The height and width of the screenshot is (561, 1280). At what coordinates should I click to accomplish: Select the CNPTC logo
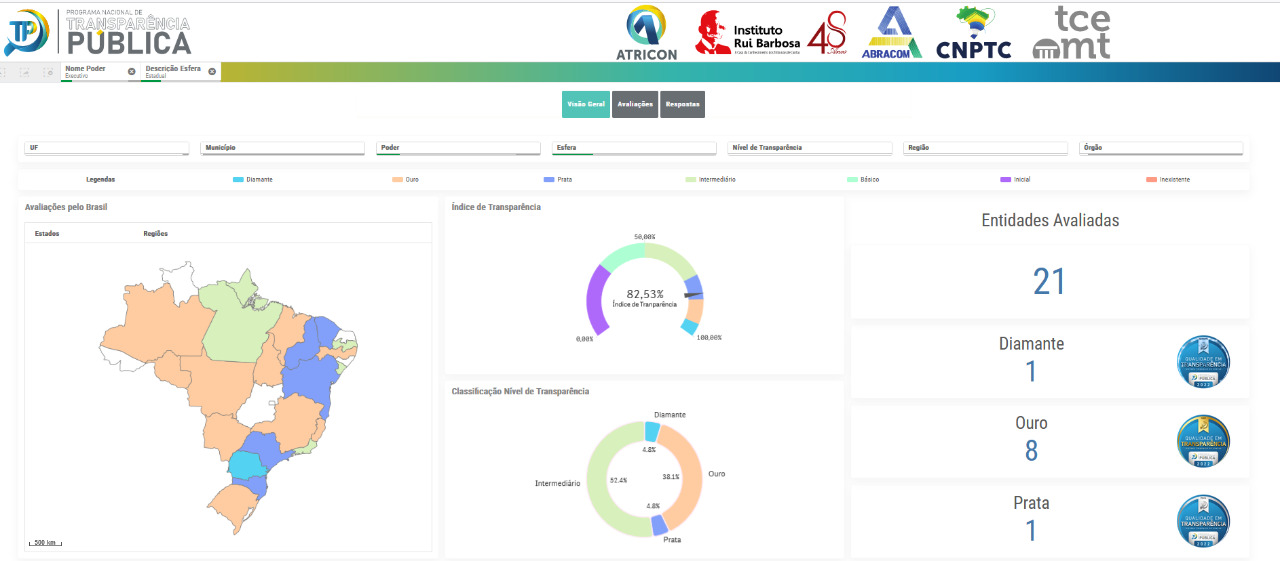pyautogui.click(x=974, y=32)
